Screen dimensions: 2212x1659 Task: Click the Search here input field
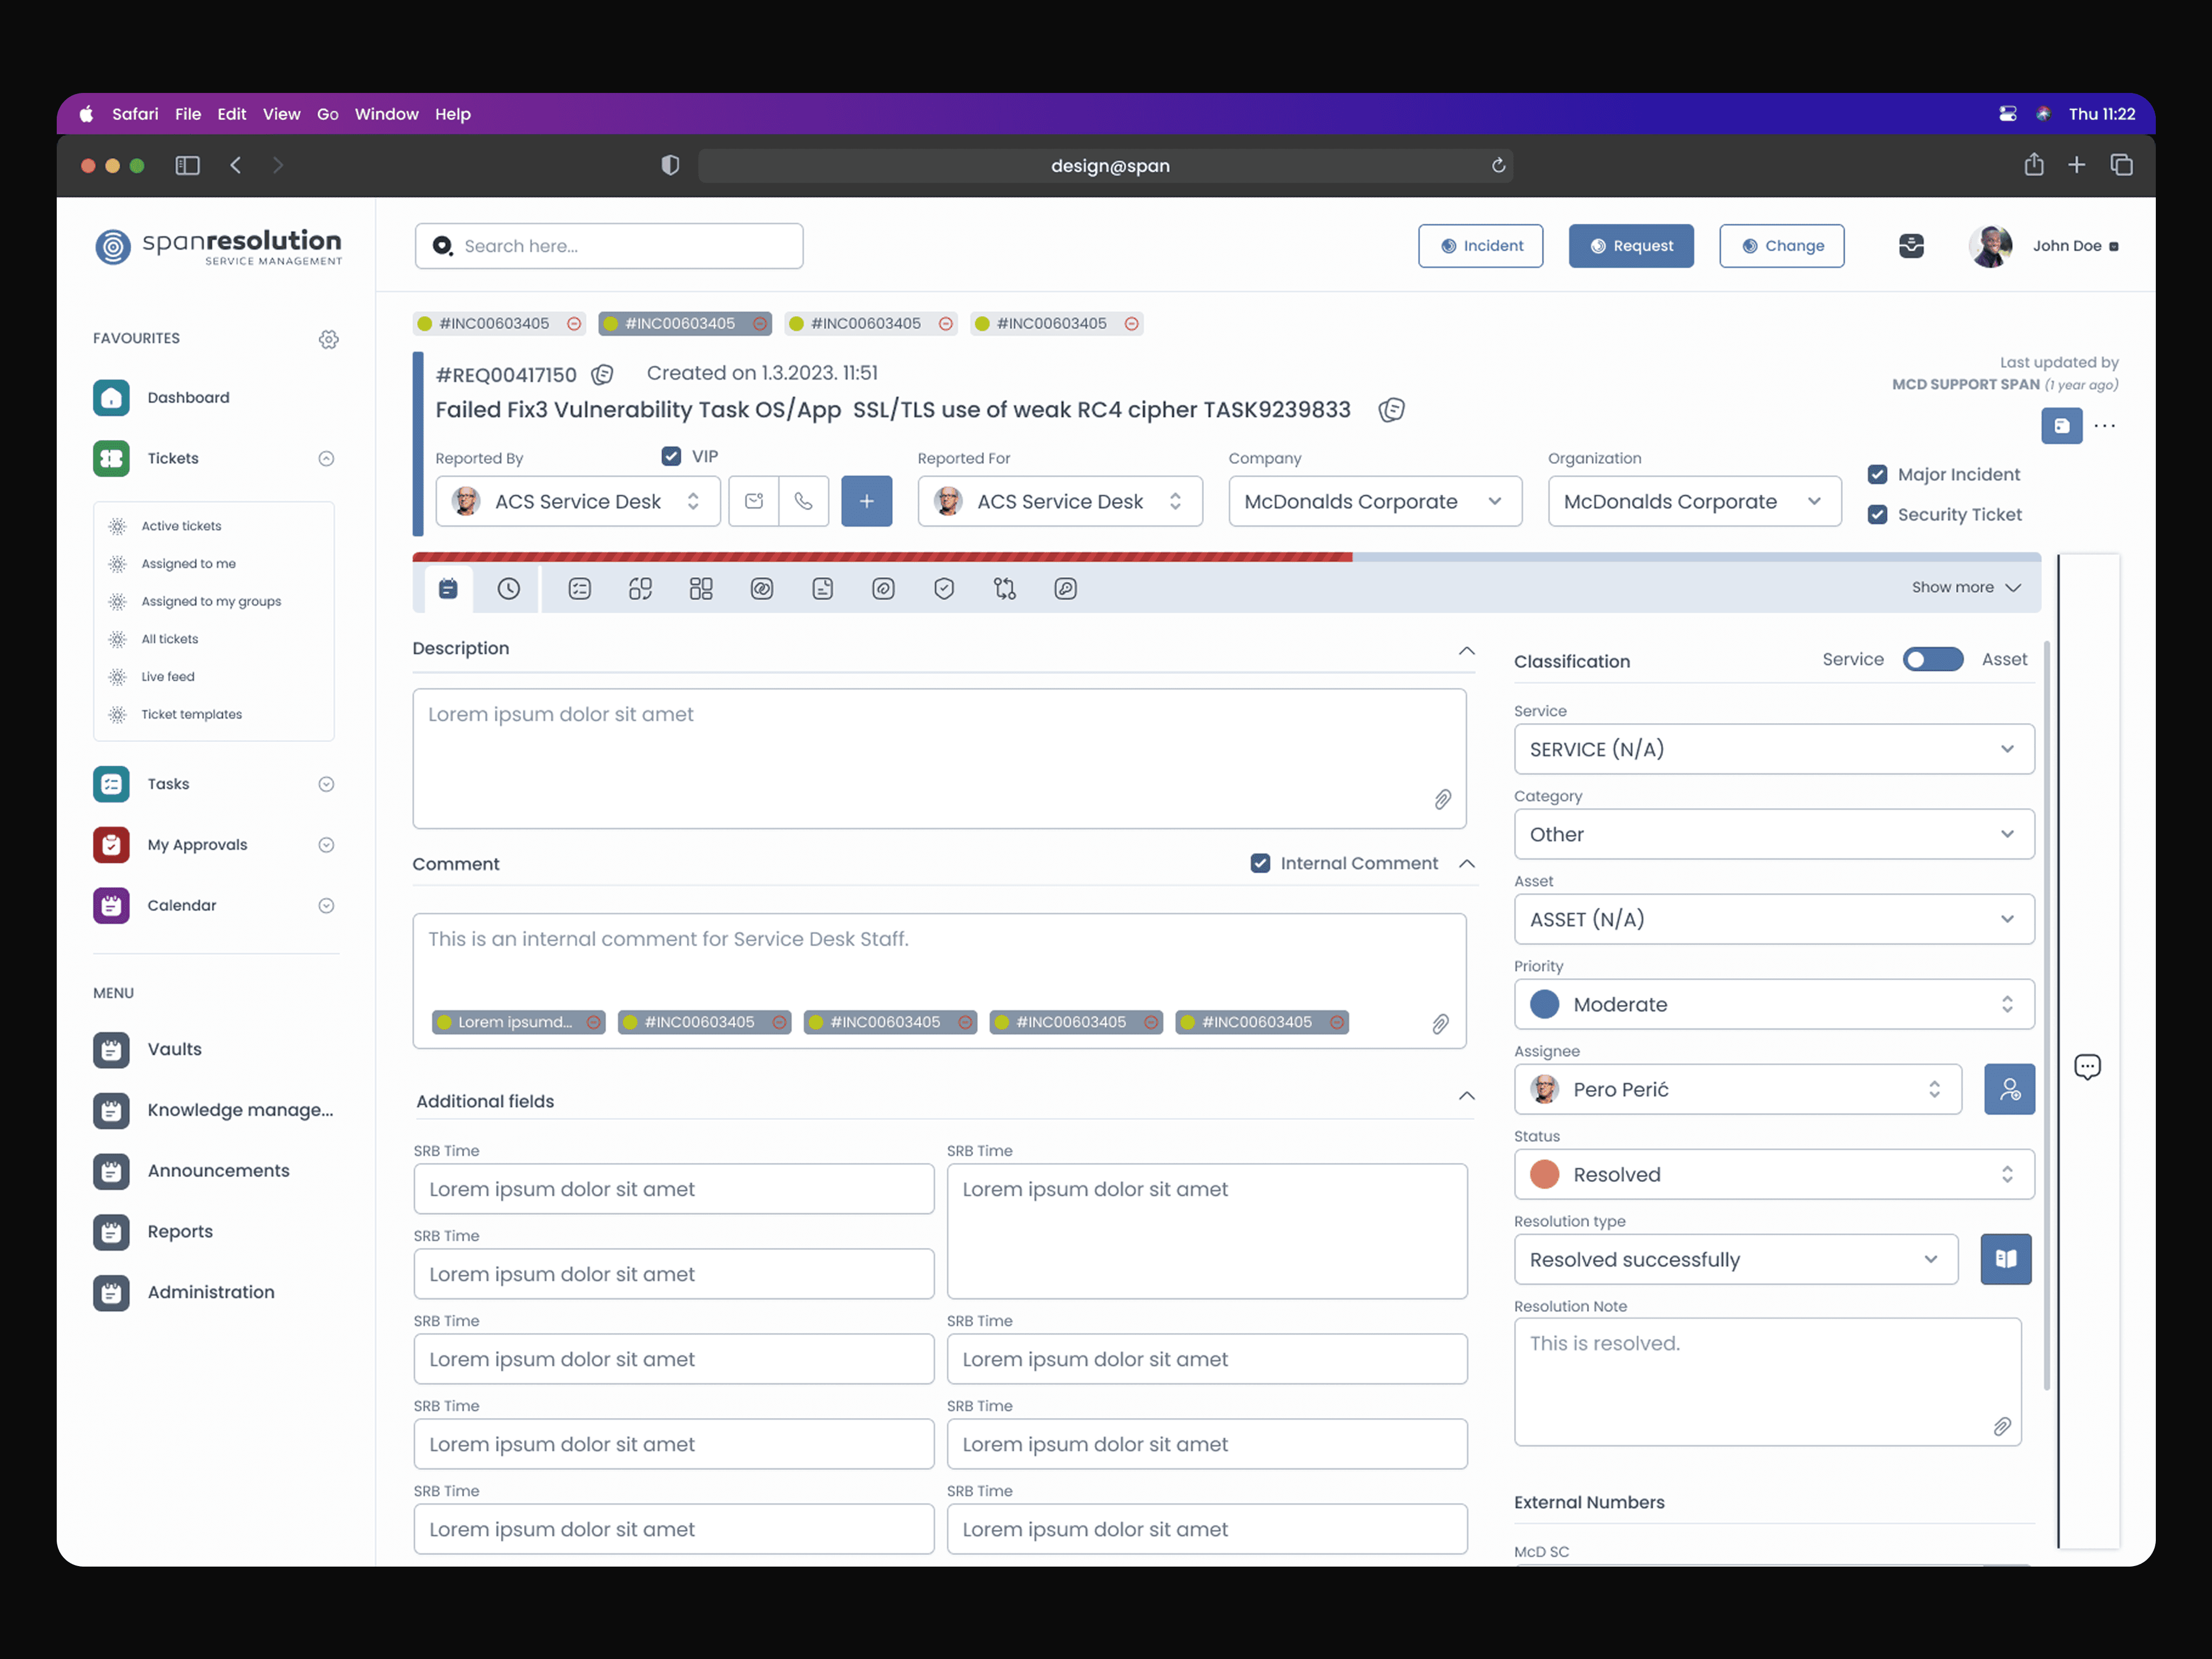620,246
